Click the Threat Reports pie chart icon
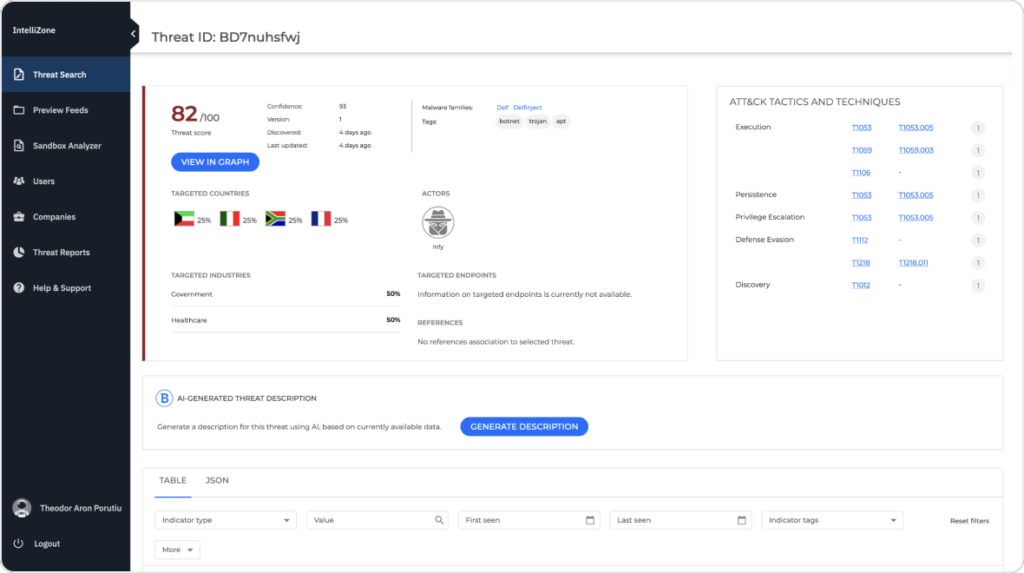 click(x=18, y=252)
